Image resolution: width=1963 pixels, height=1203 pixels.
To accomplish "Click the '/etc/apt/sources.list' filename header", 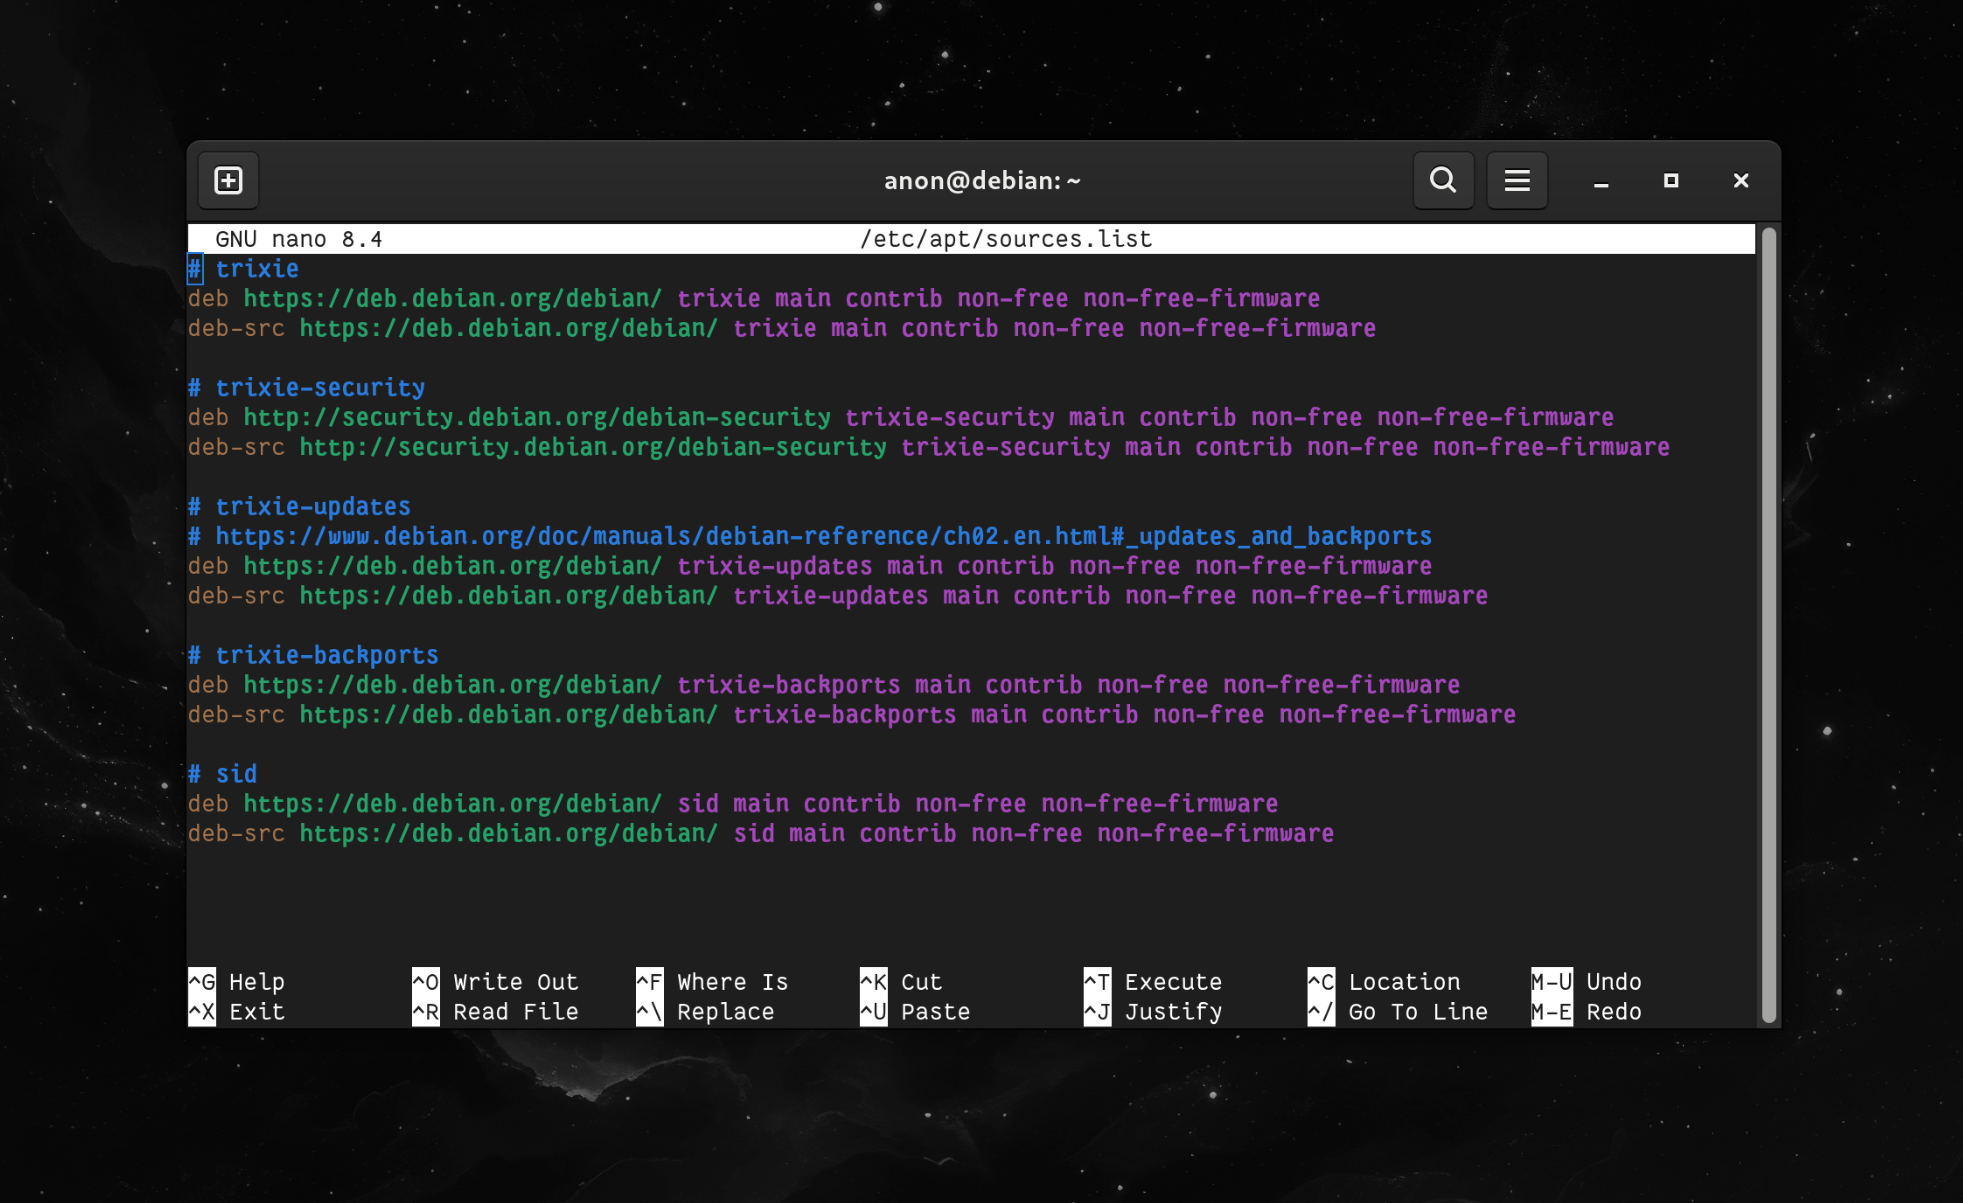I will tap(1006, 239).
